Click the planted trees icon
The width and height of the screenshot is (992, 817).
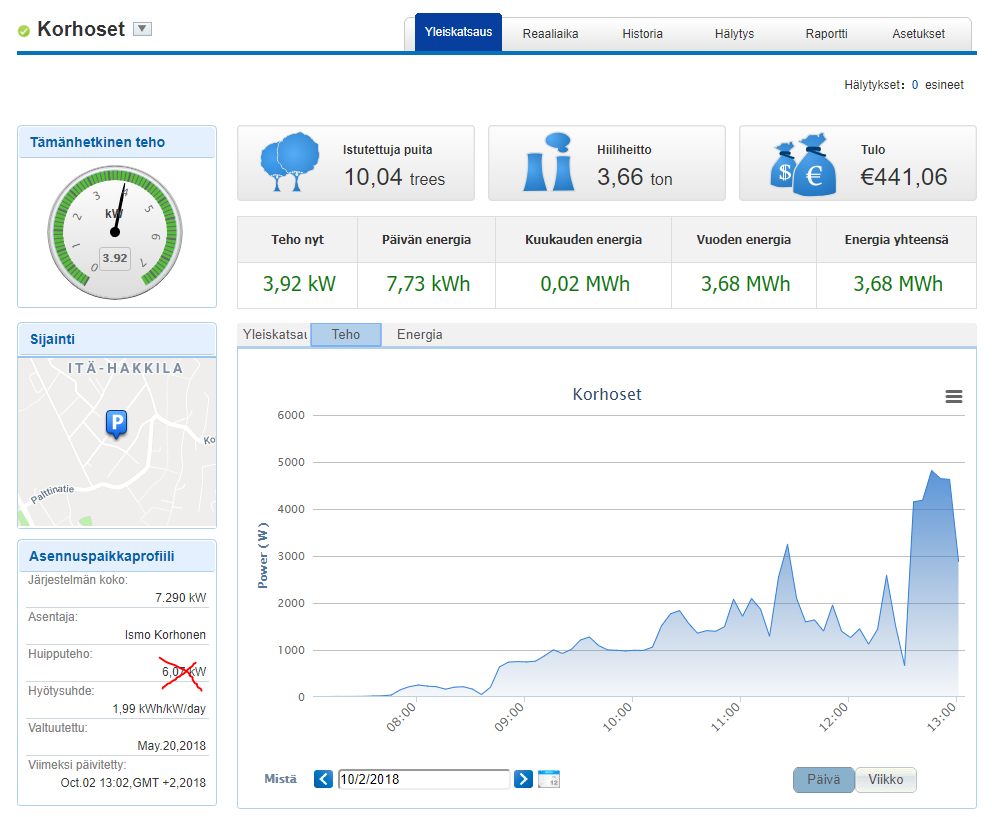click(x=289, y=162)
